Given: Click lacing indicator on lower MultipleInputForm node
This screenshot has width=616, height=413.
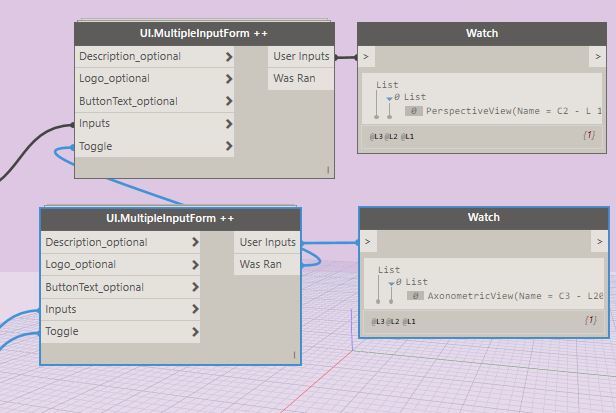Looking at the screenshot, I should [x=294, y=354].
